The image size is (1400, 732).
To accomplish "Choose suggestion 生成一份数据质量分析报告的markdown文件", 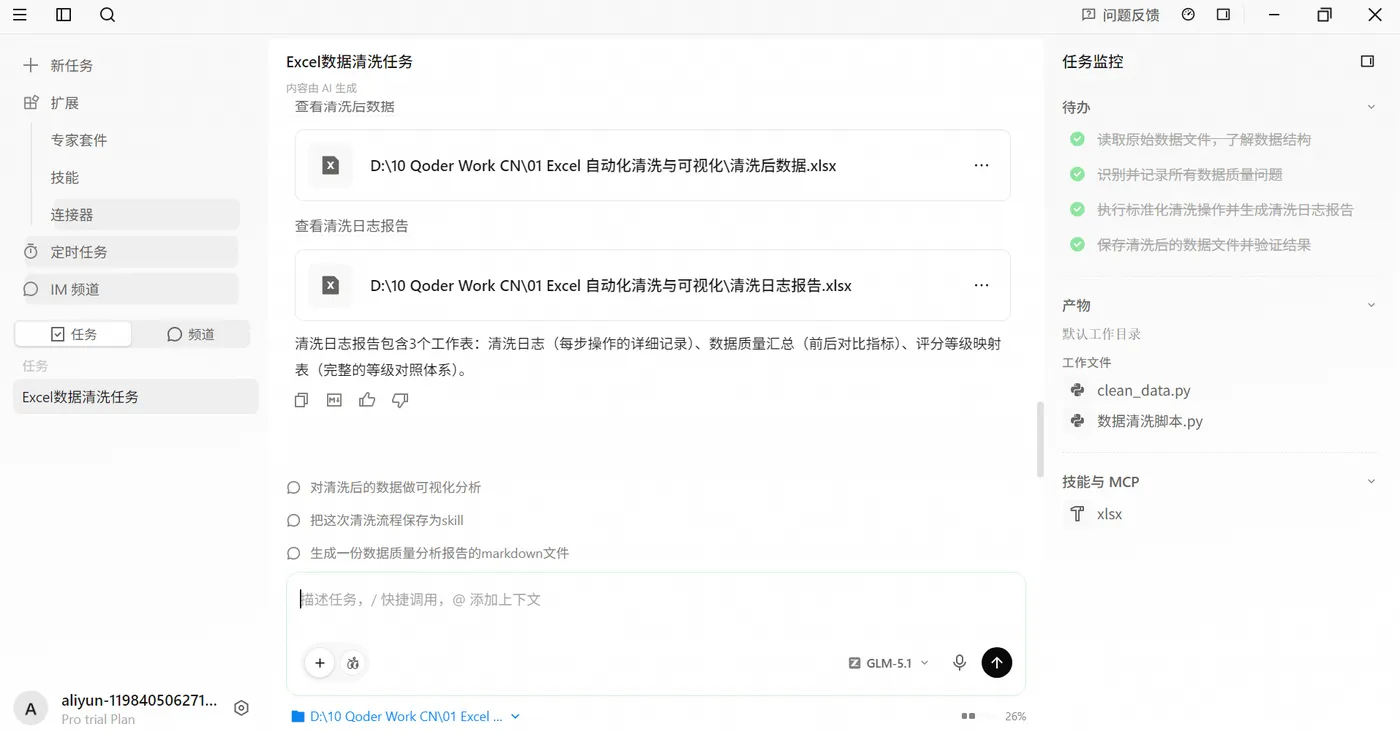I will click(x=428, y=553).
